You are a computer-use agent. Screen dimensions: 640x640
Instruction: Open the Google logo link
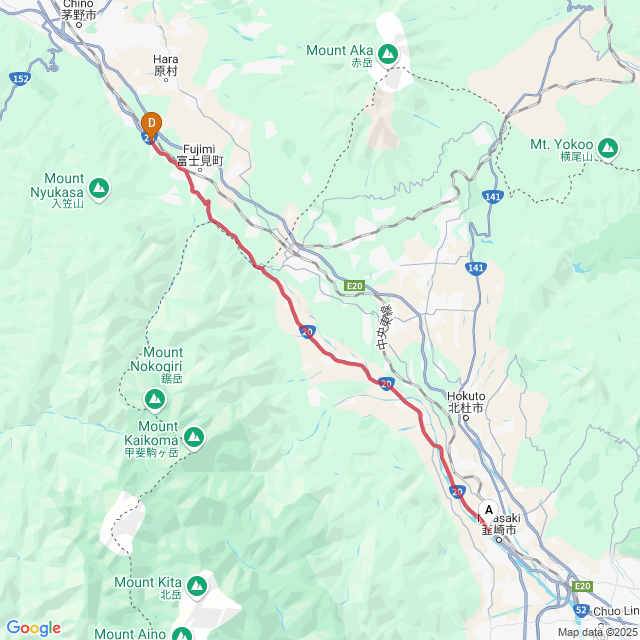[x=33, y=628]
